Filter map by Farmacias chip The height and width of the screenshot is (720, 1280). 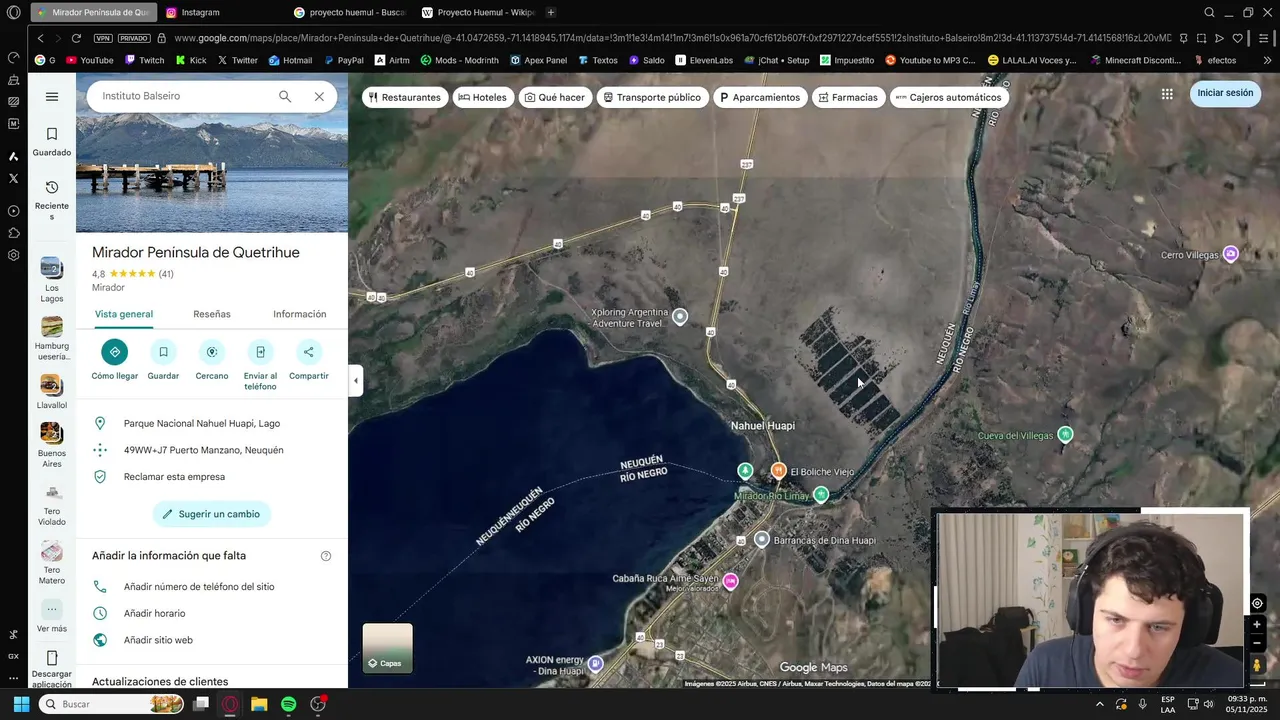848,97
